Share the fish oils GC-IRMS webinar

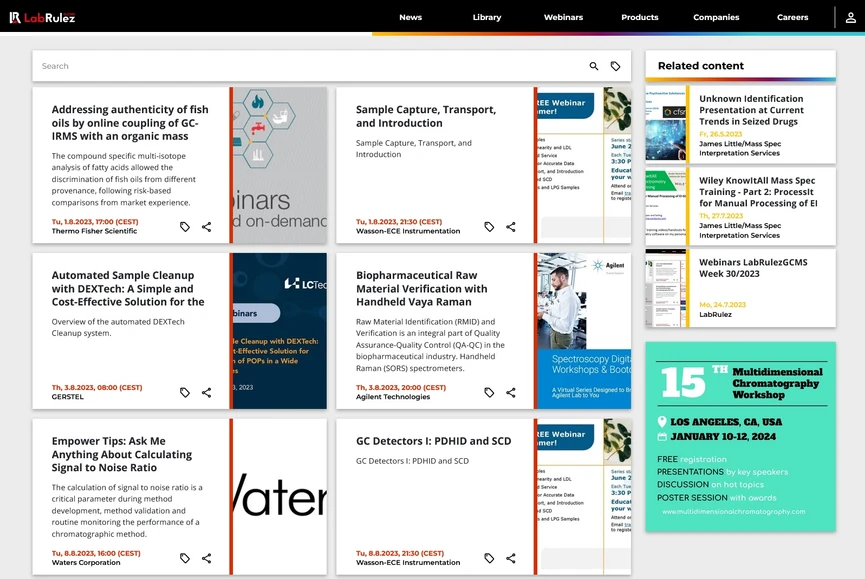[206, 227]
